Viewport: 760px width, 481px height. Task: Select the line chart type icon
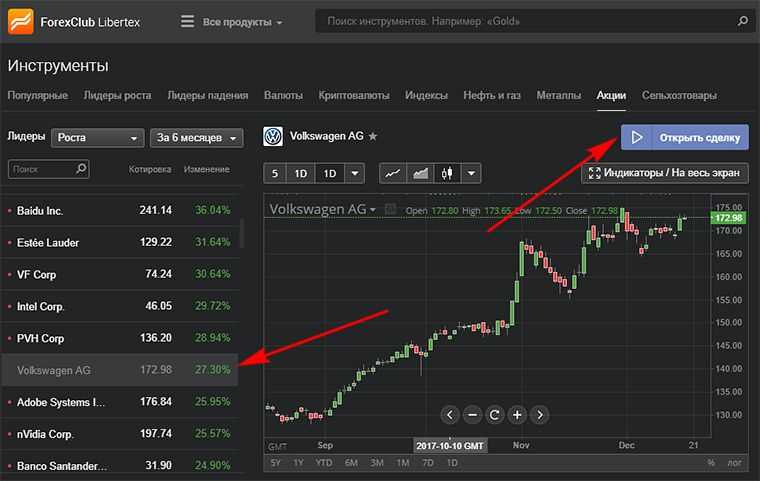point(392,173)
